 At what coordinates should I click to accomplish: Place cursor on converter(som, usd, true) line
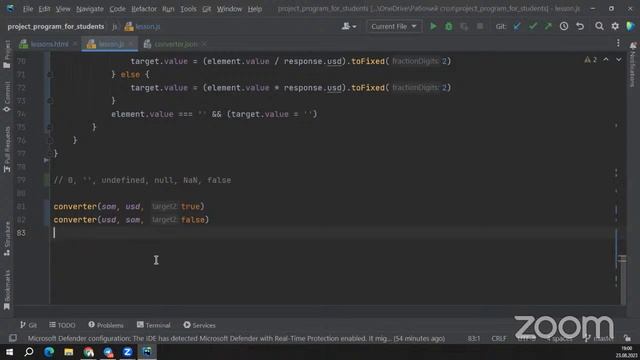click(129, 207)
